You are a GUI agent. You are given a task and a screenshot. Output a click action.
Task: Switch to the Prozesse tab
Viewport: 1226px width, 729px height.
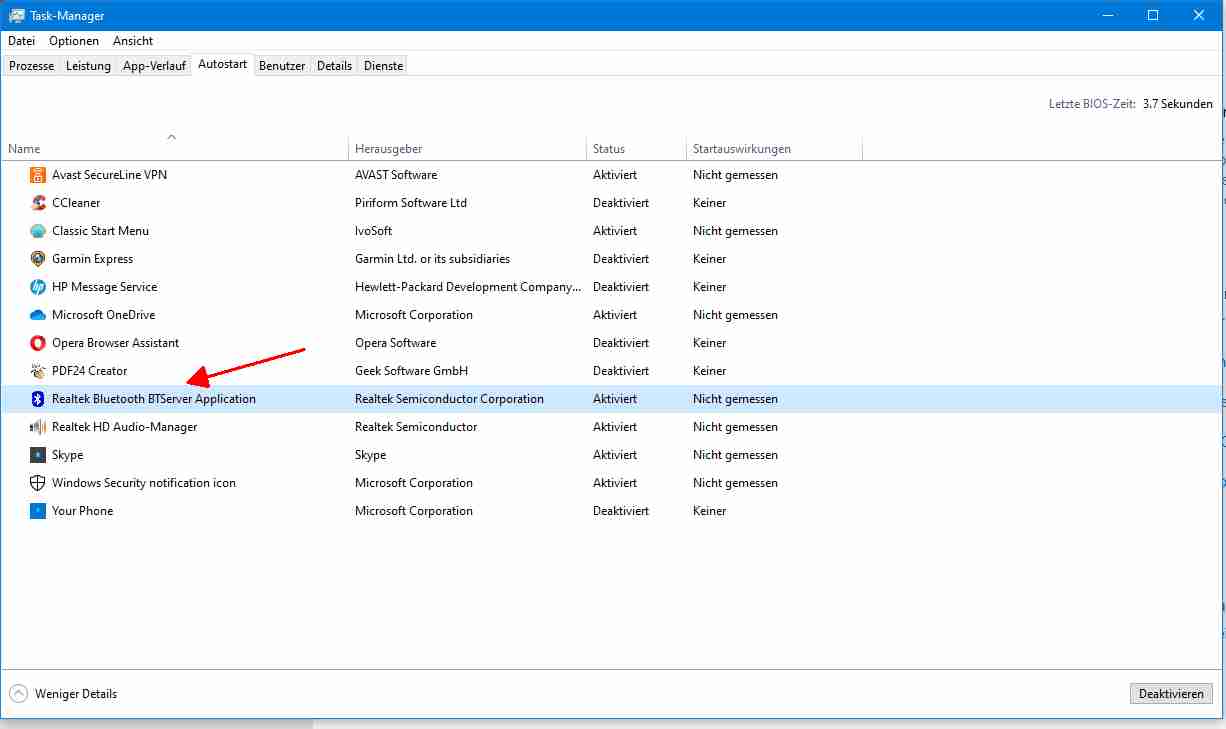(x=32, y=66)
